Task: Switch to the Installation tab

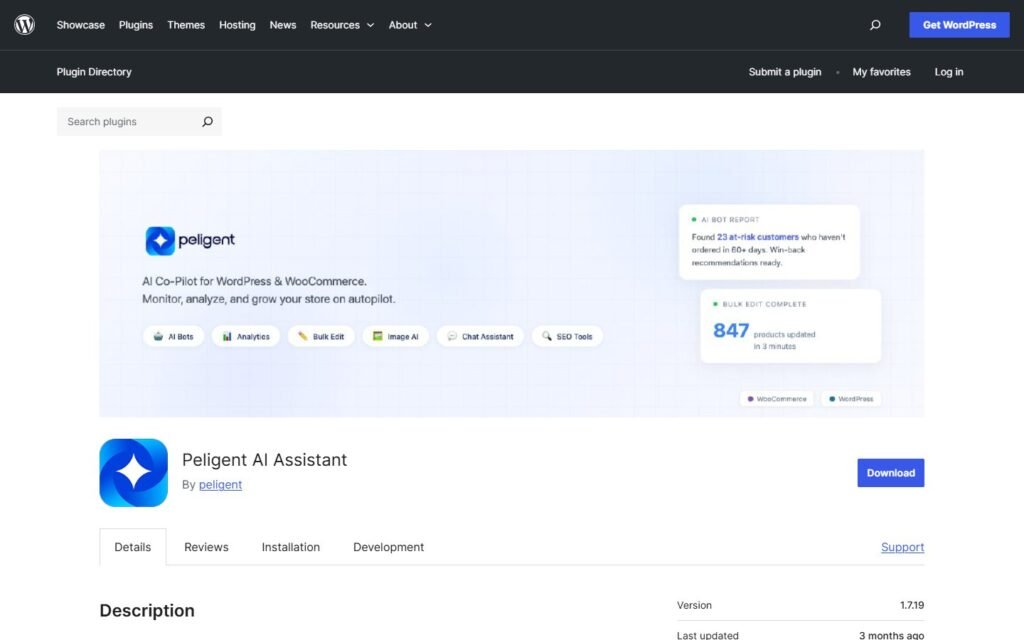Action: pyautogui.click(x=291, y=547)
